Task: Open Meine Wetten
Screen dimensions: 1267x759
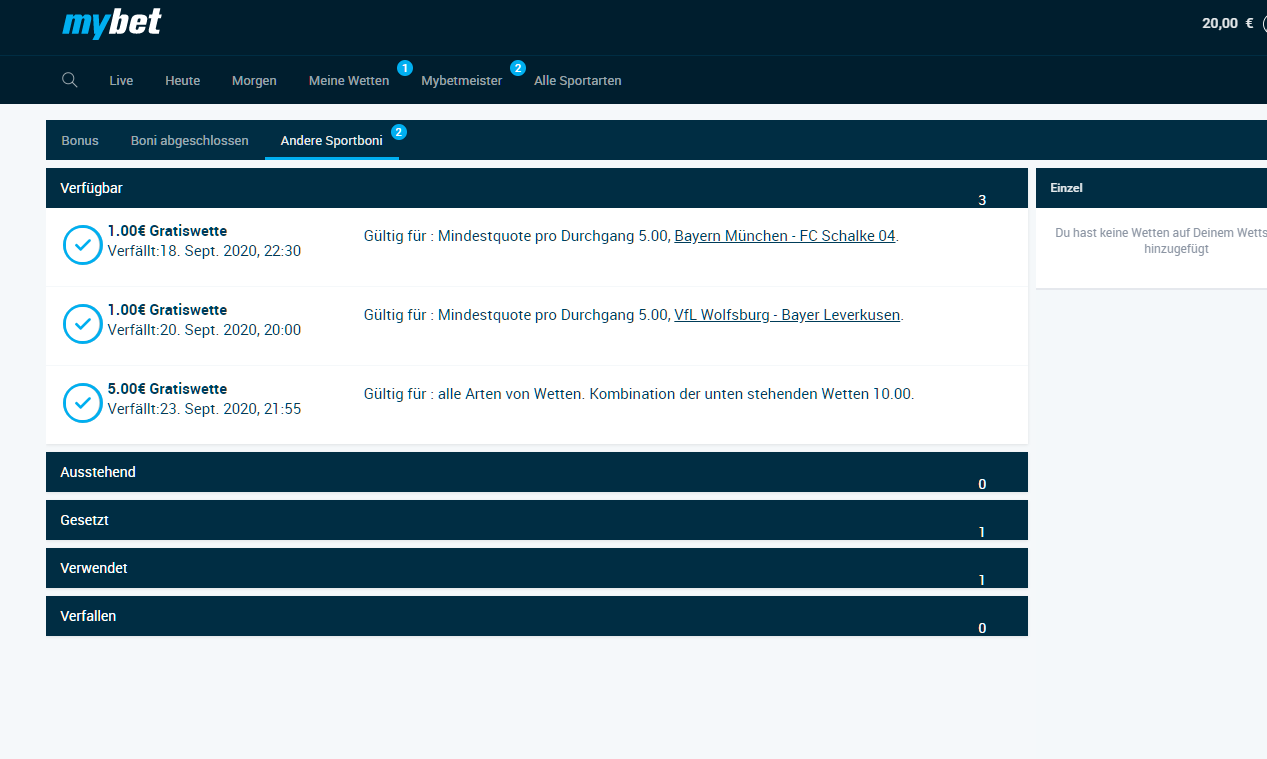Action: 349,81
